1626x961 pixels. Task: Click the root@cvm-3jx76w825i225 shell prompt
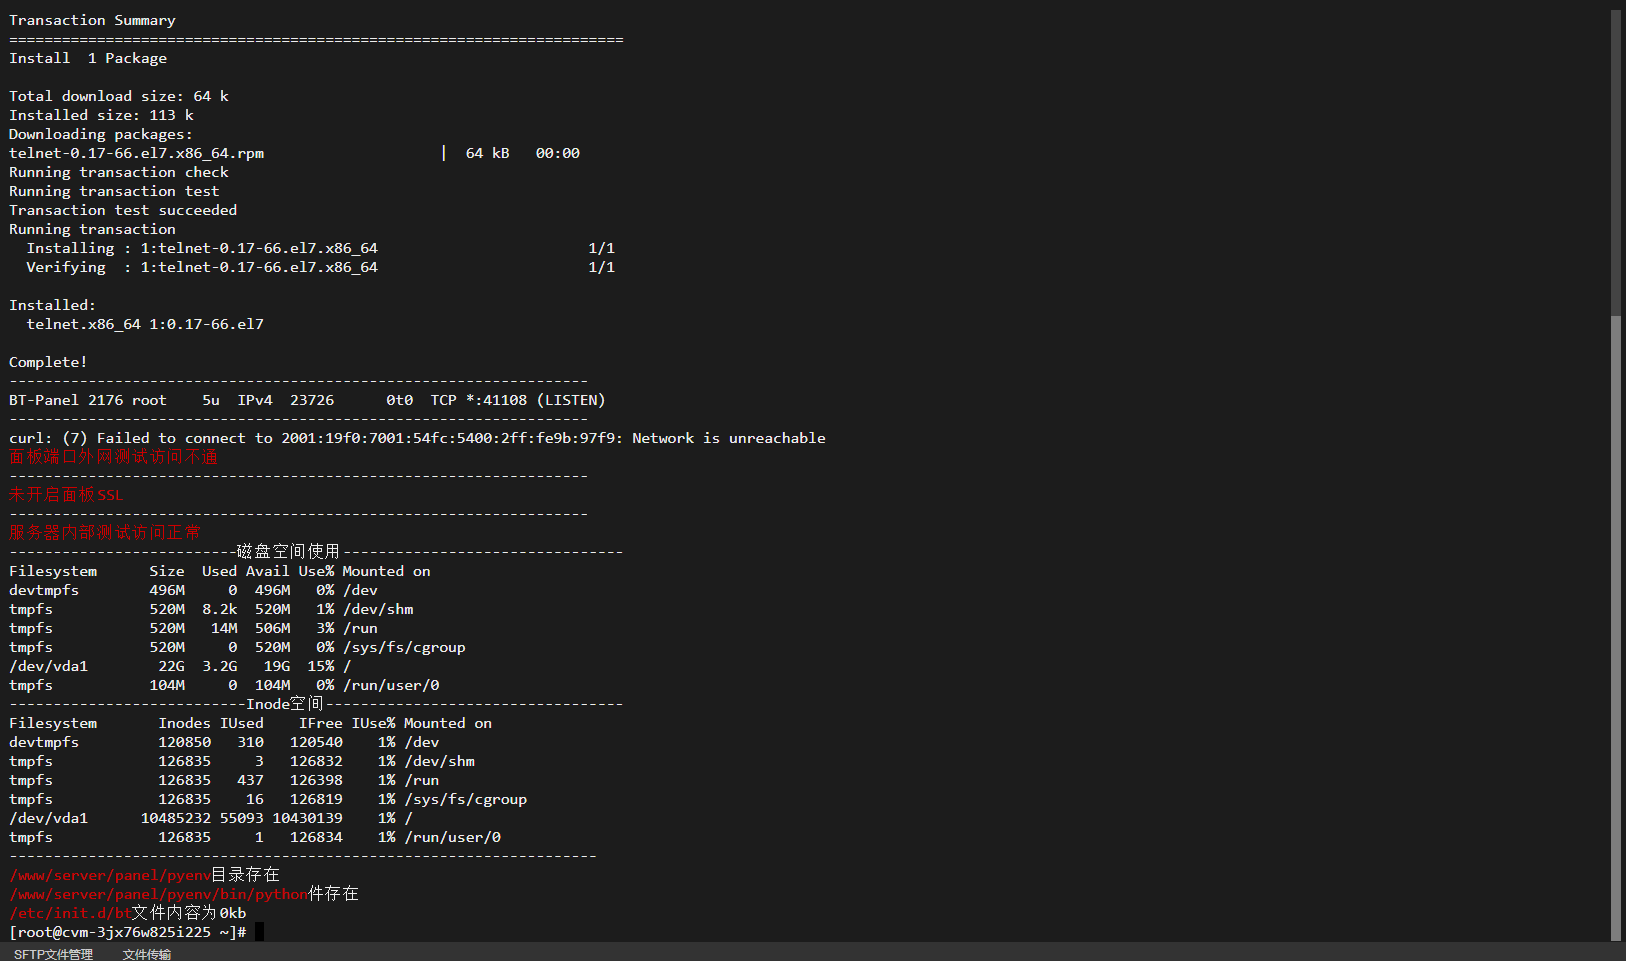[x=126, y=932]
